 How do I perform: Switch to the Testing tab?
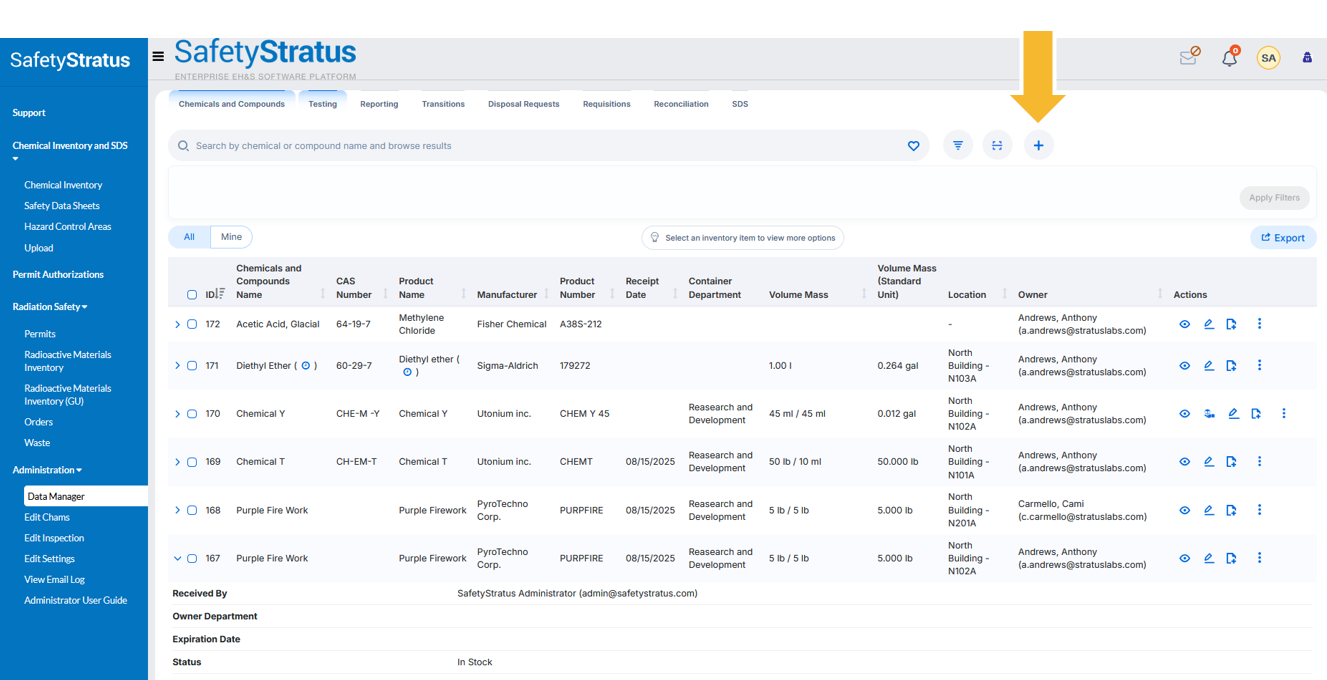(322, 104)
